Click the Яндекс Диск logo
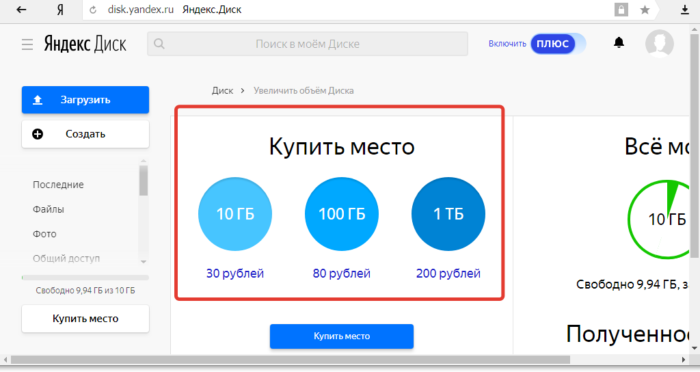Screen dimensions: 700x372 pos(85,44)
